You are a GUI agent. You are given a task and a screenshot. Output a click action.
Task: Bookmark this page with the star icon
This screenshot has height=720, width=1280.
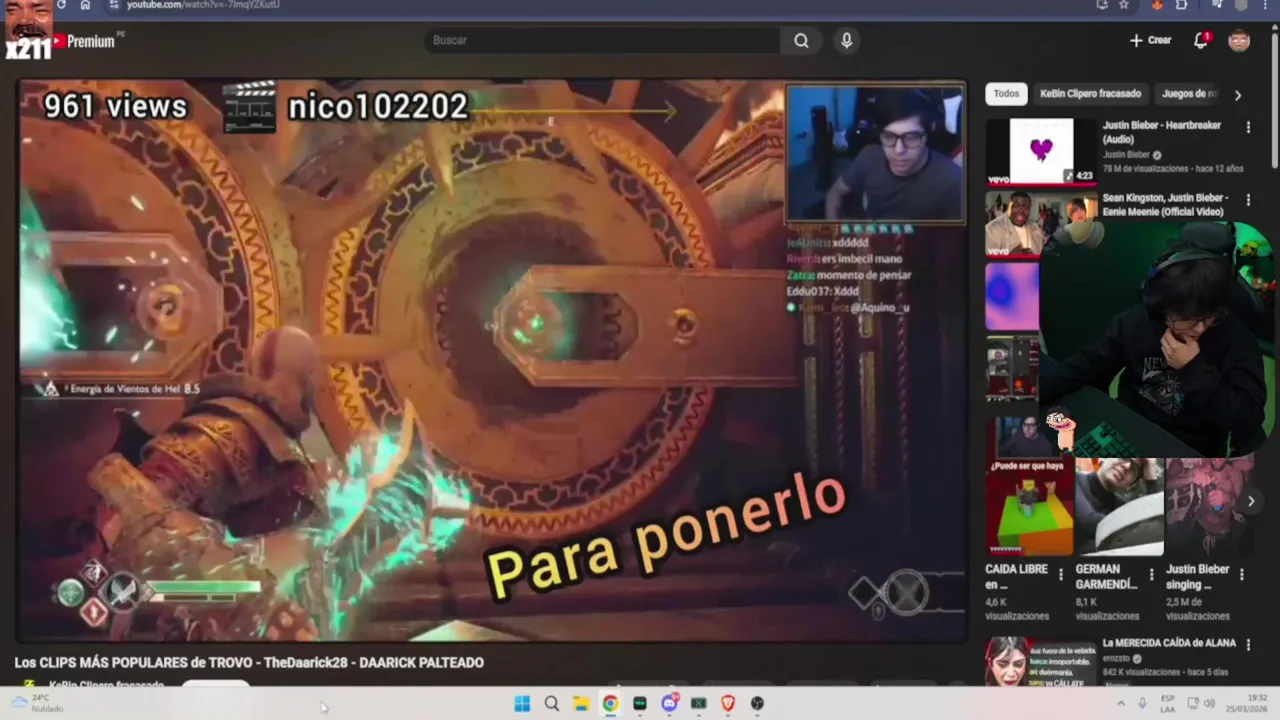point(1124,5)
